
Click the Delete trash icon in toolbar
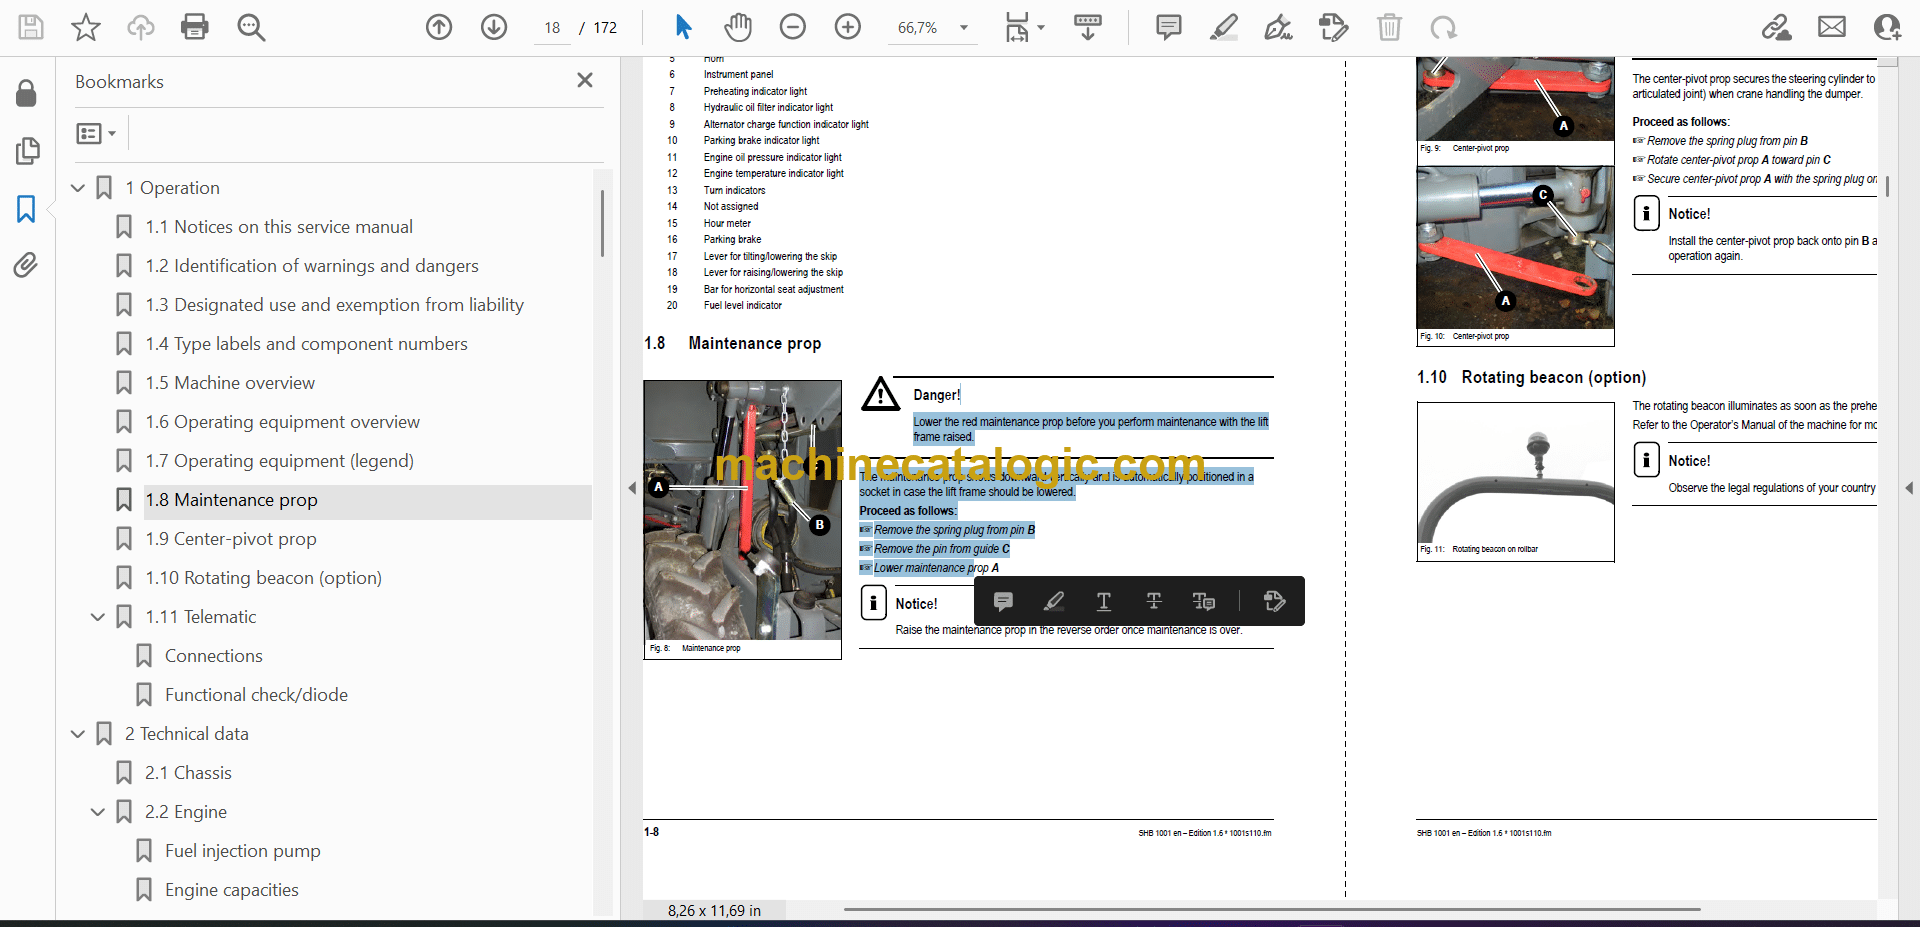coord(1389,27)
